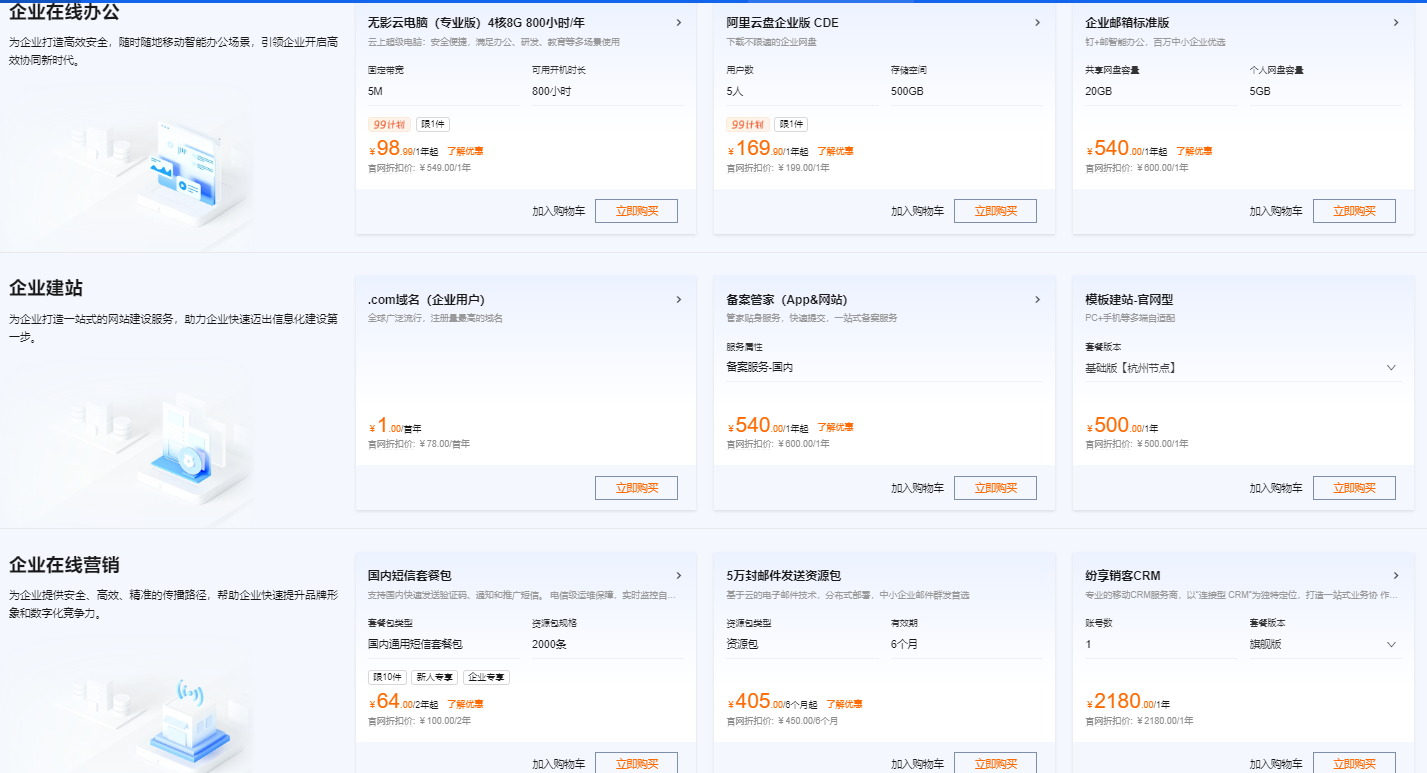Image resolution: width=1427 pixels, height=773 pixels.
Task: Buy 无影云电脑 now via 立即购买
Action: pos(636,211)
